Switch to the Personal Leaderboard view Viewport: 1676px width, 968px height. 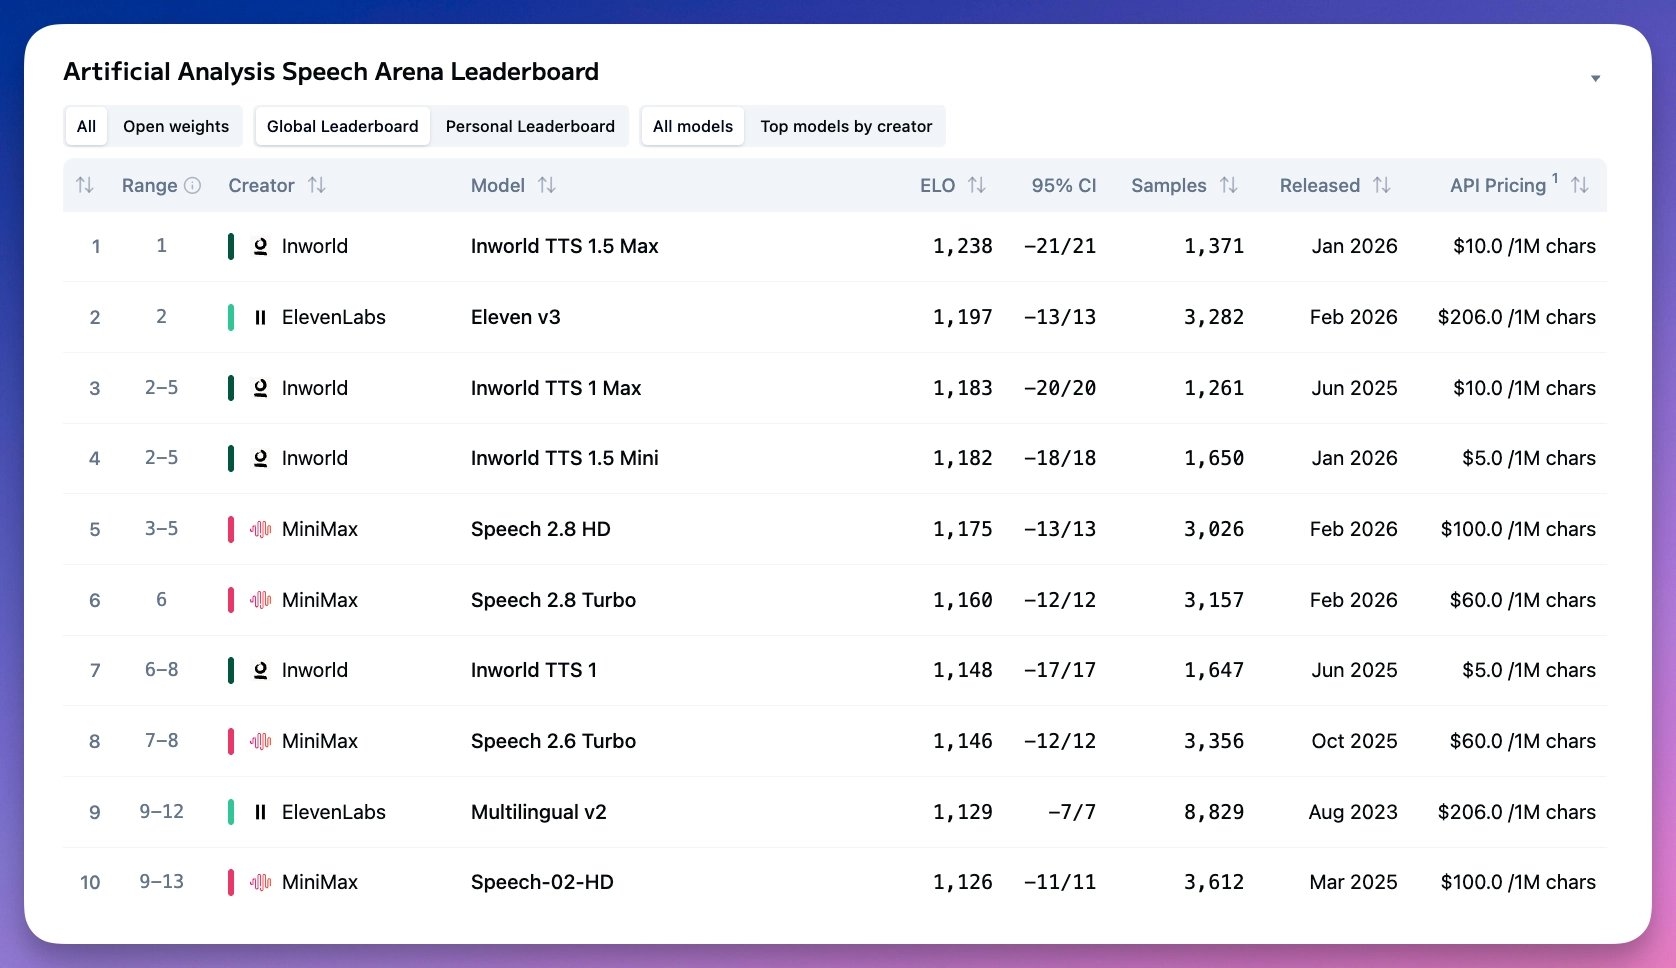530,126
